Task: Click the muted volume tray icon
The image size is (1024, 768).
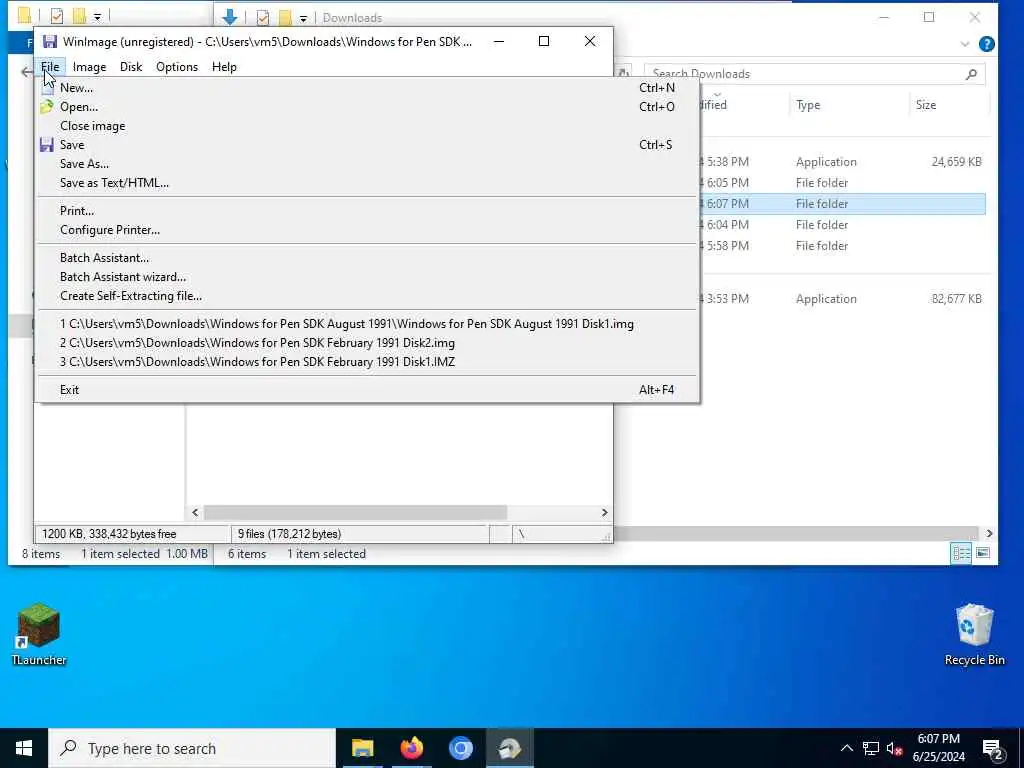Action: [894, 748]
